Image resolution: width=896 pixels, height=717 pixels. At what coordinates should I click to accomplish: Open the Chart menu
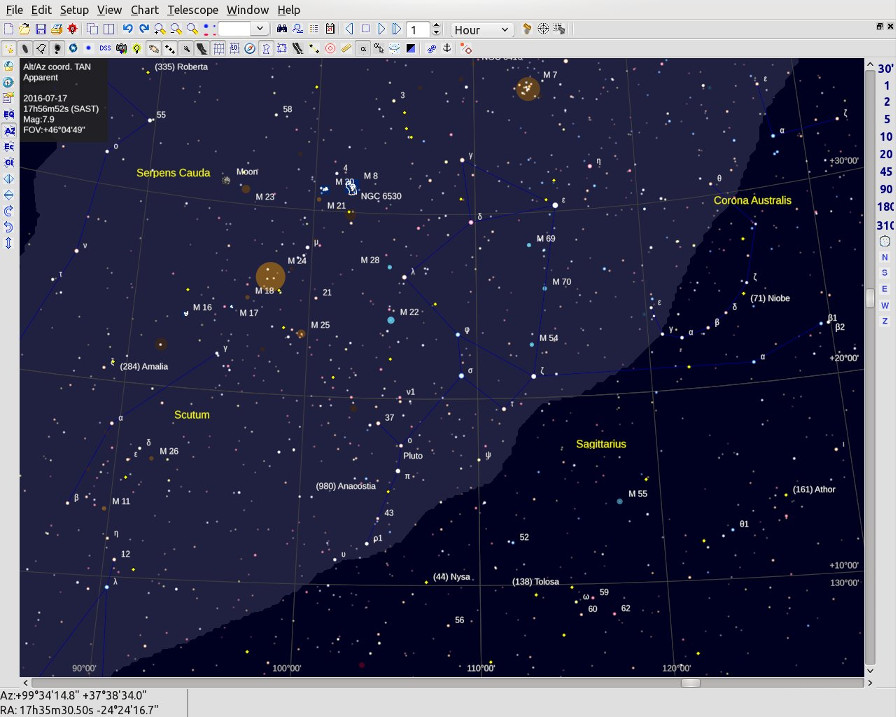145,10
